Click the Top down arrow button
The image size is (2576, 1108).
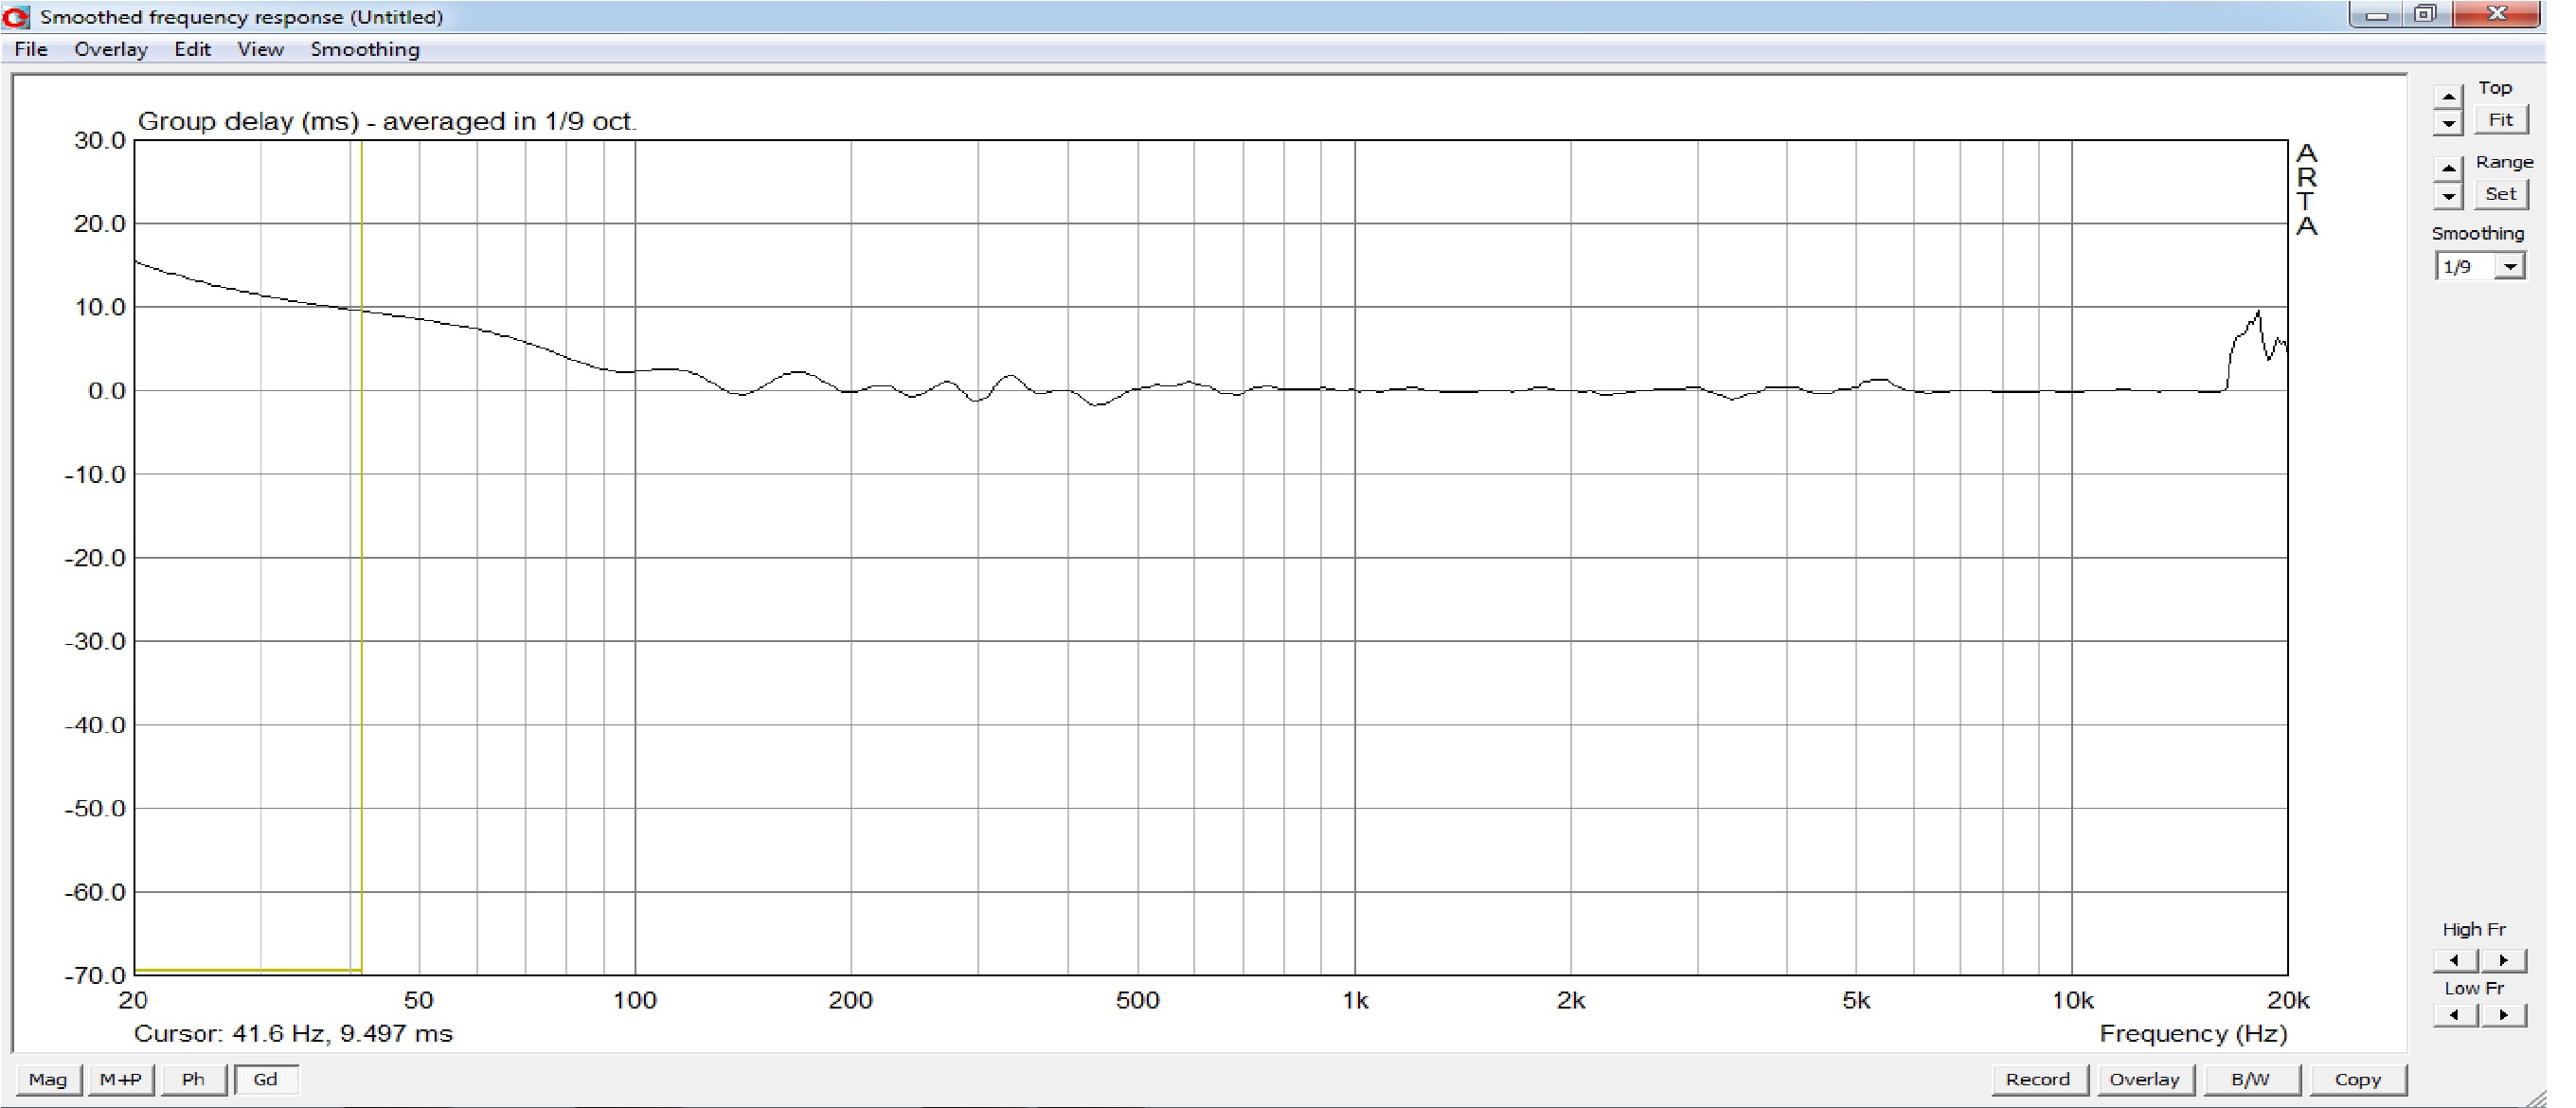(x=2448, y=123)
